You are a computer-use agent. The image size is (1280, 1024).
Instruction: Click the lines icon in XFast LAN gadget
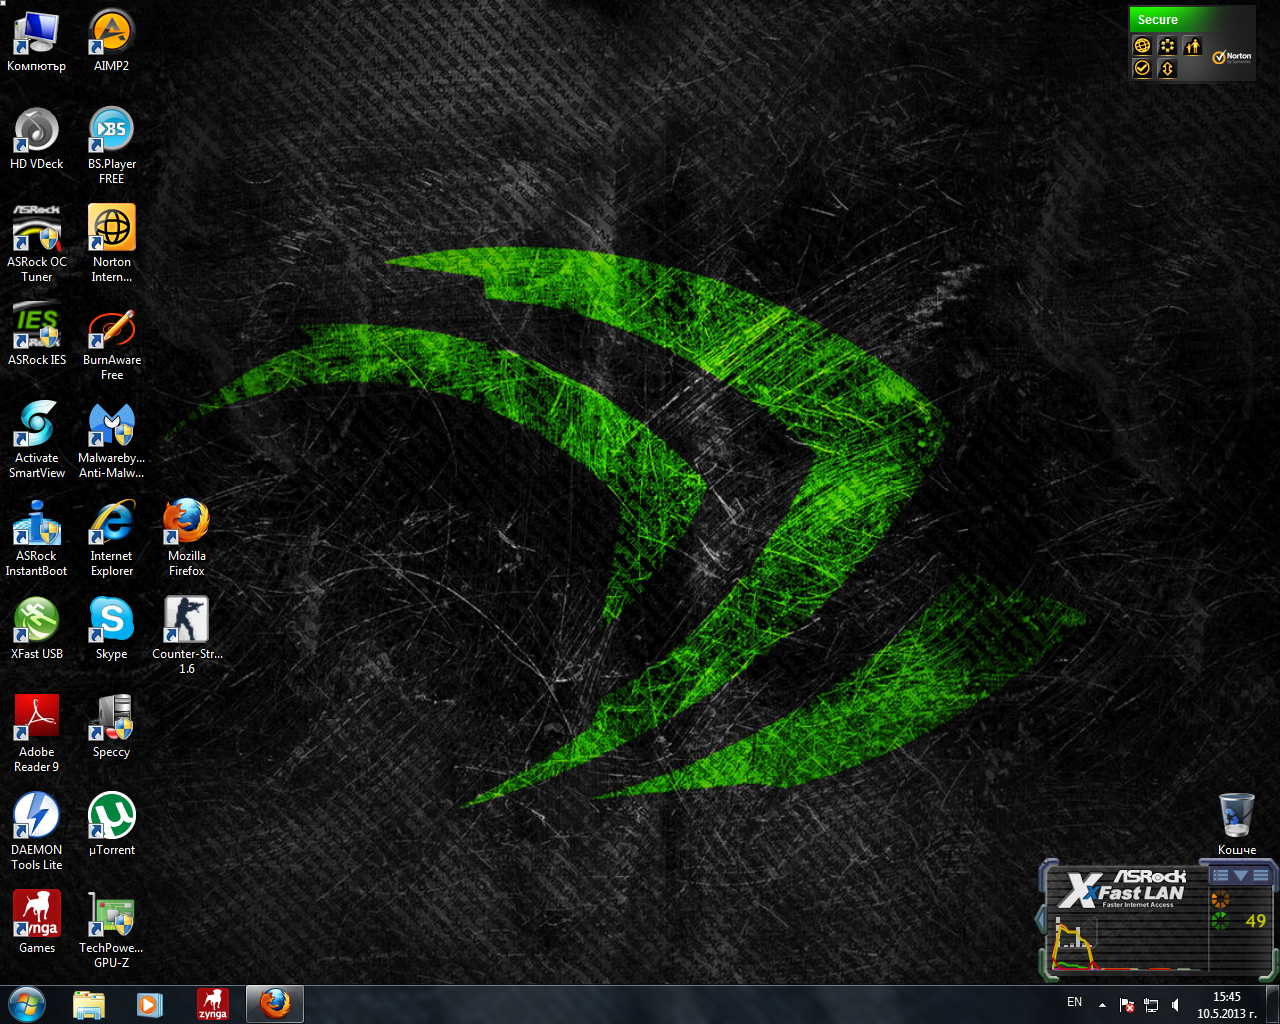click(x=1261, y=875)
